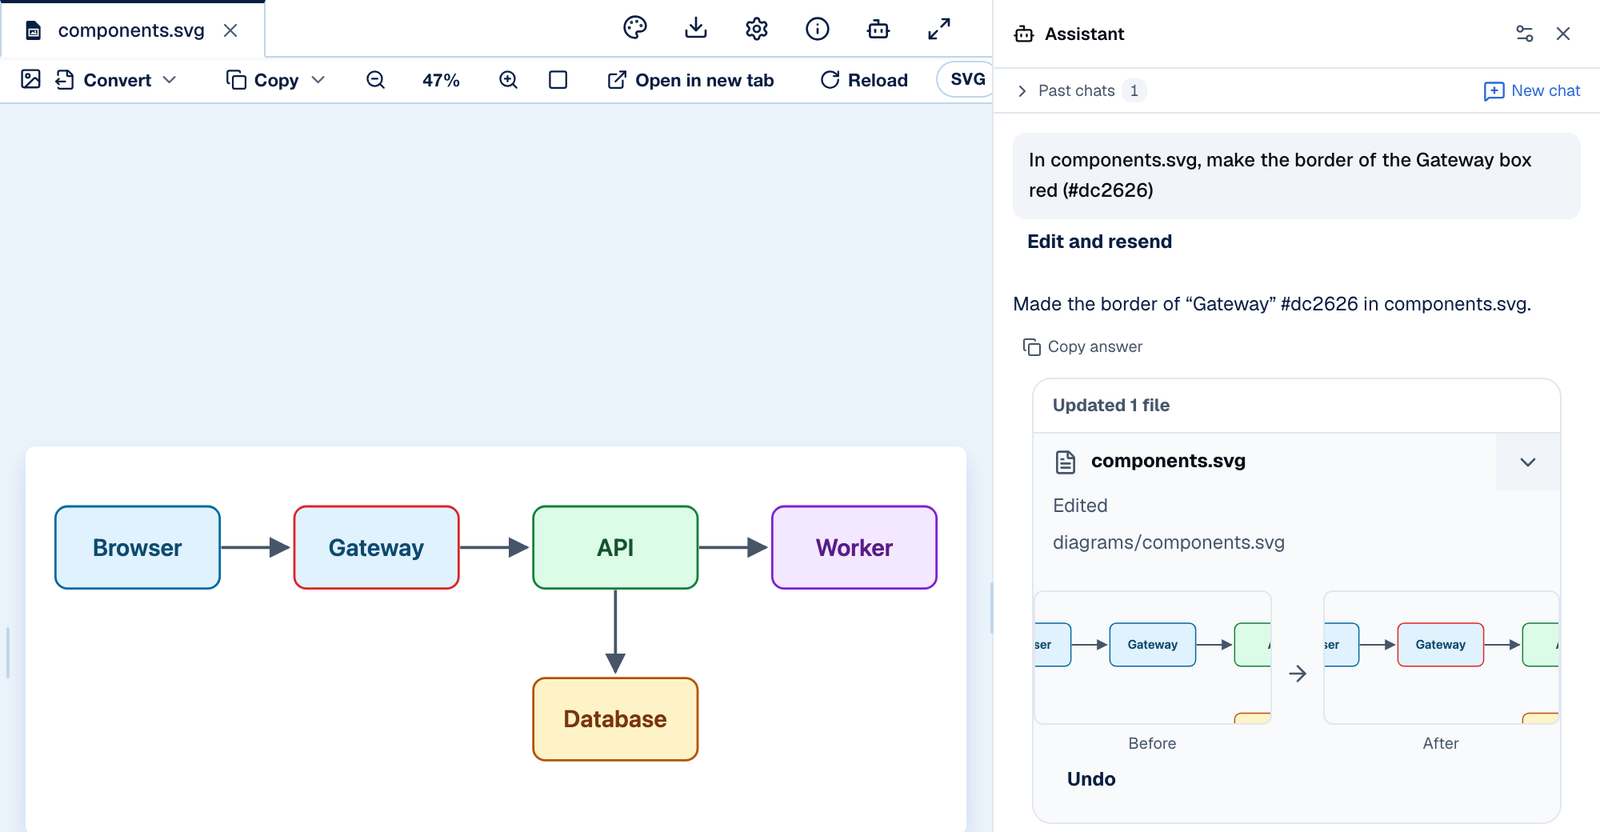Click Edit and resend
Screen dimensions: 1600x832
point(1099,242)
